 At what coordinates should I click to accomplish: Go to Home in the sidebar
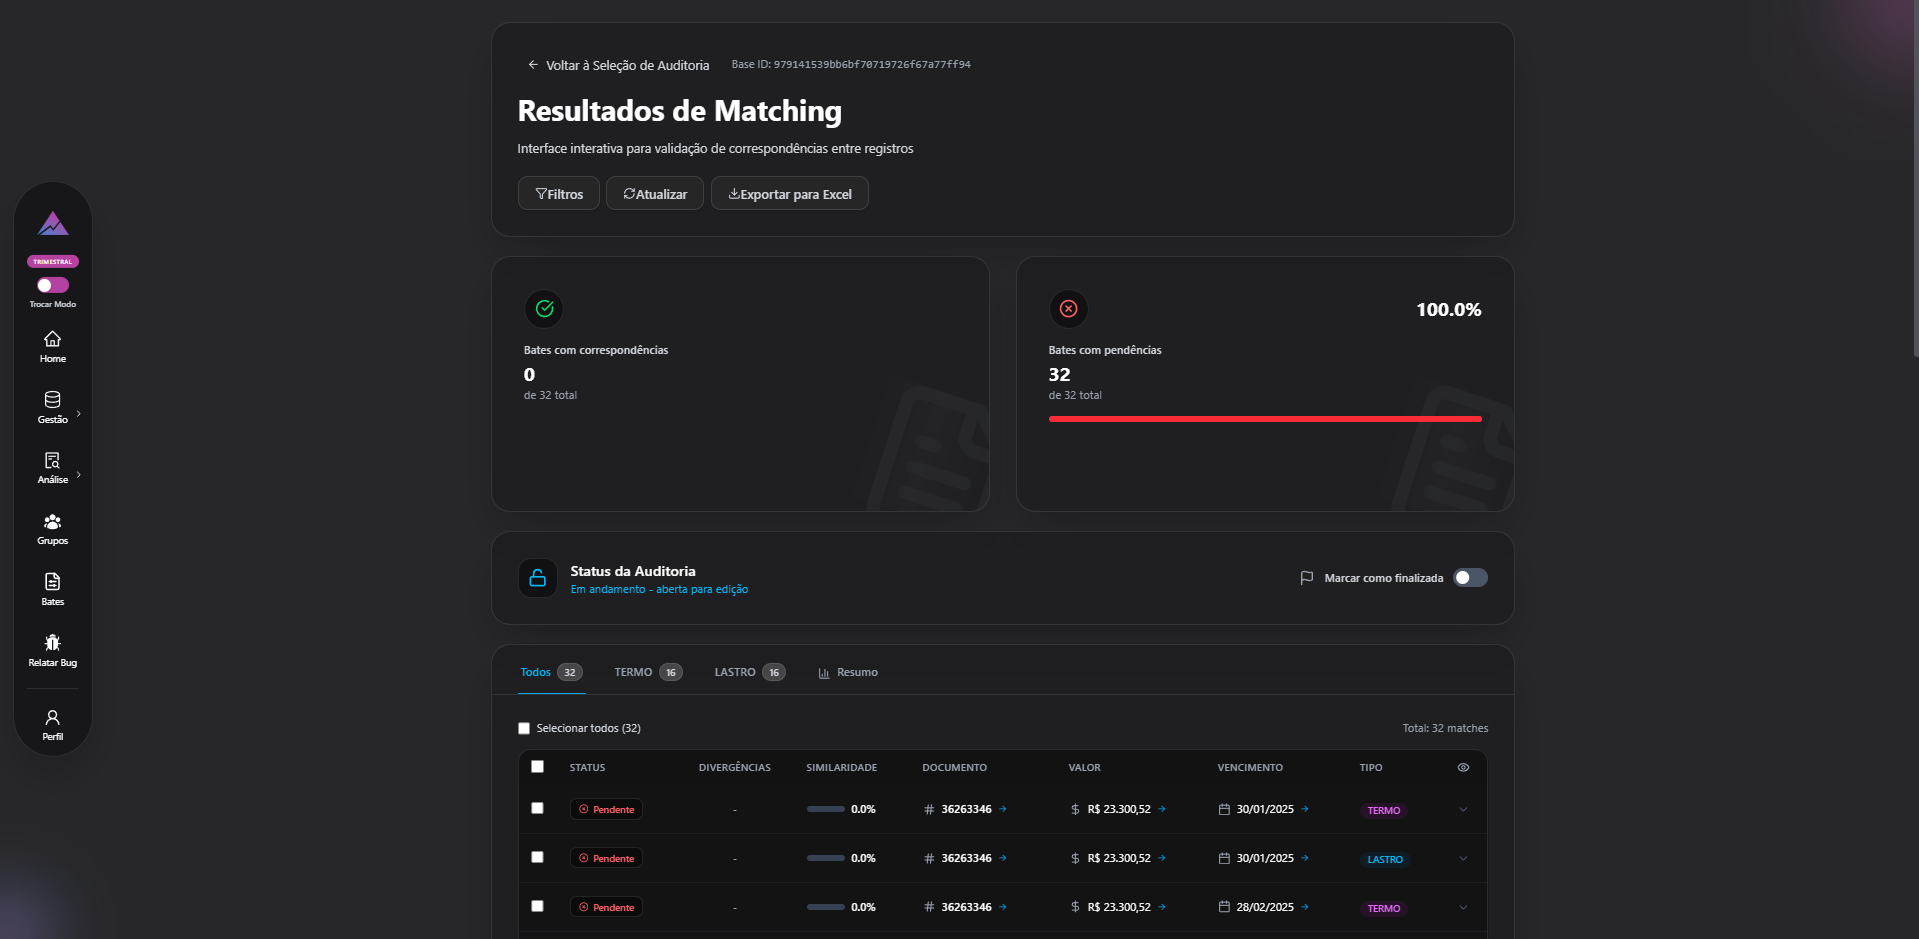coord(53,346)
